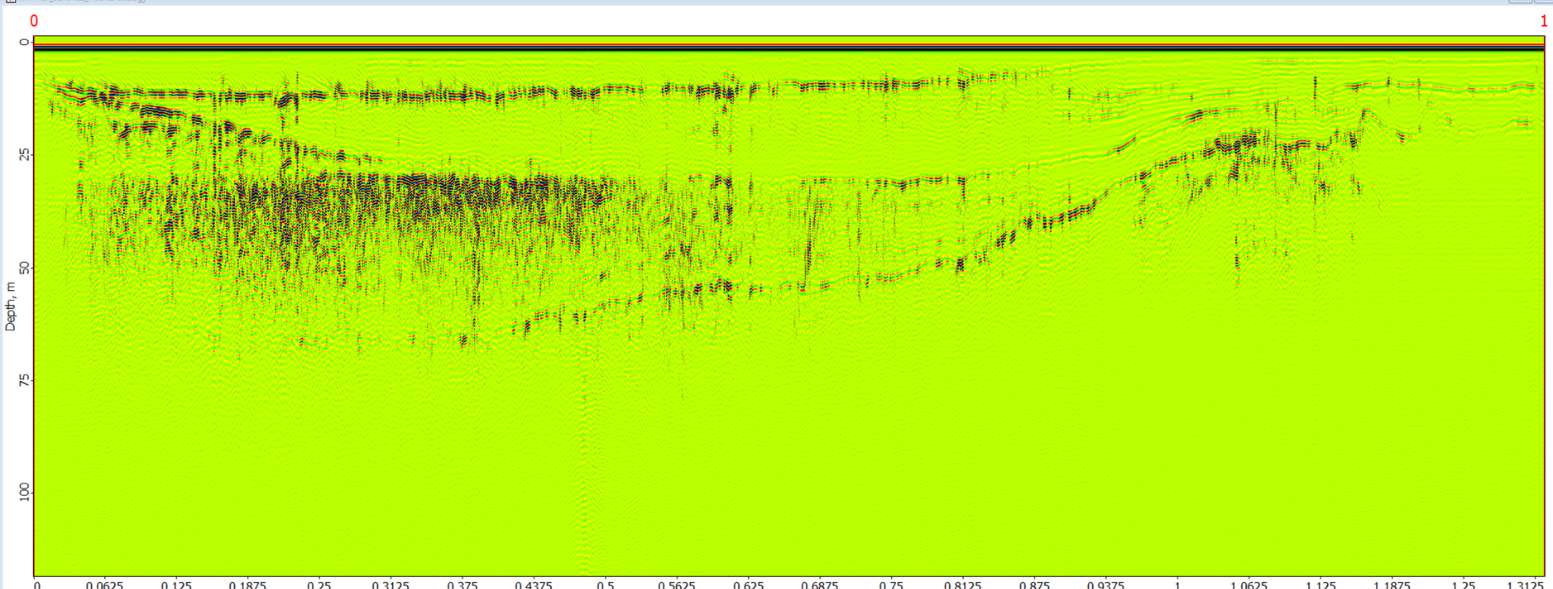Click the horizontal axis tick 0.9375
The height and width of the screenshot is (589, 1553).
tap(1105, 584)
